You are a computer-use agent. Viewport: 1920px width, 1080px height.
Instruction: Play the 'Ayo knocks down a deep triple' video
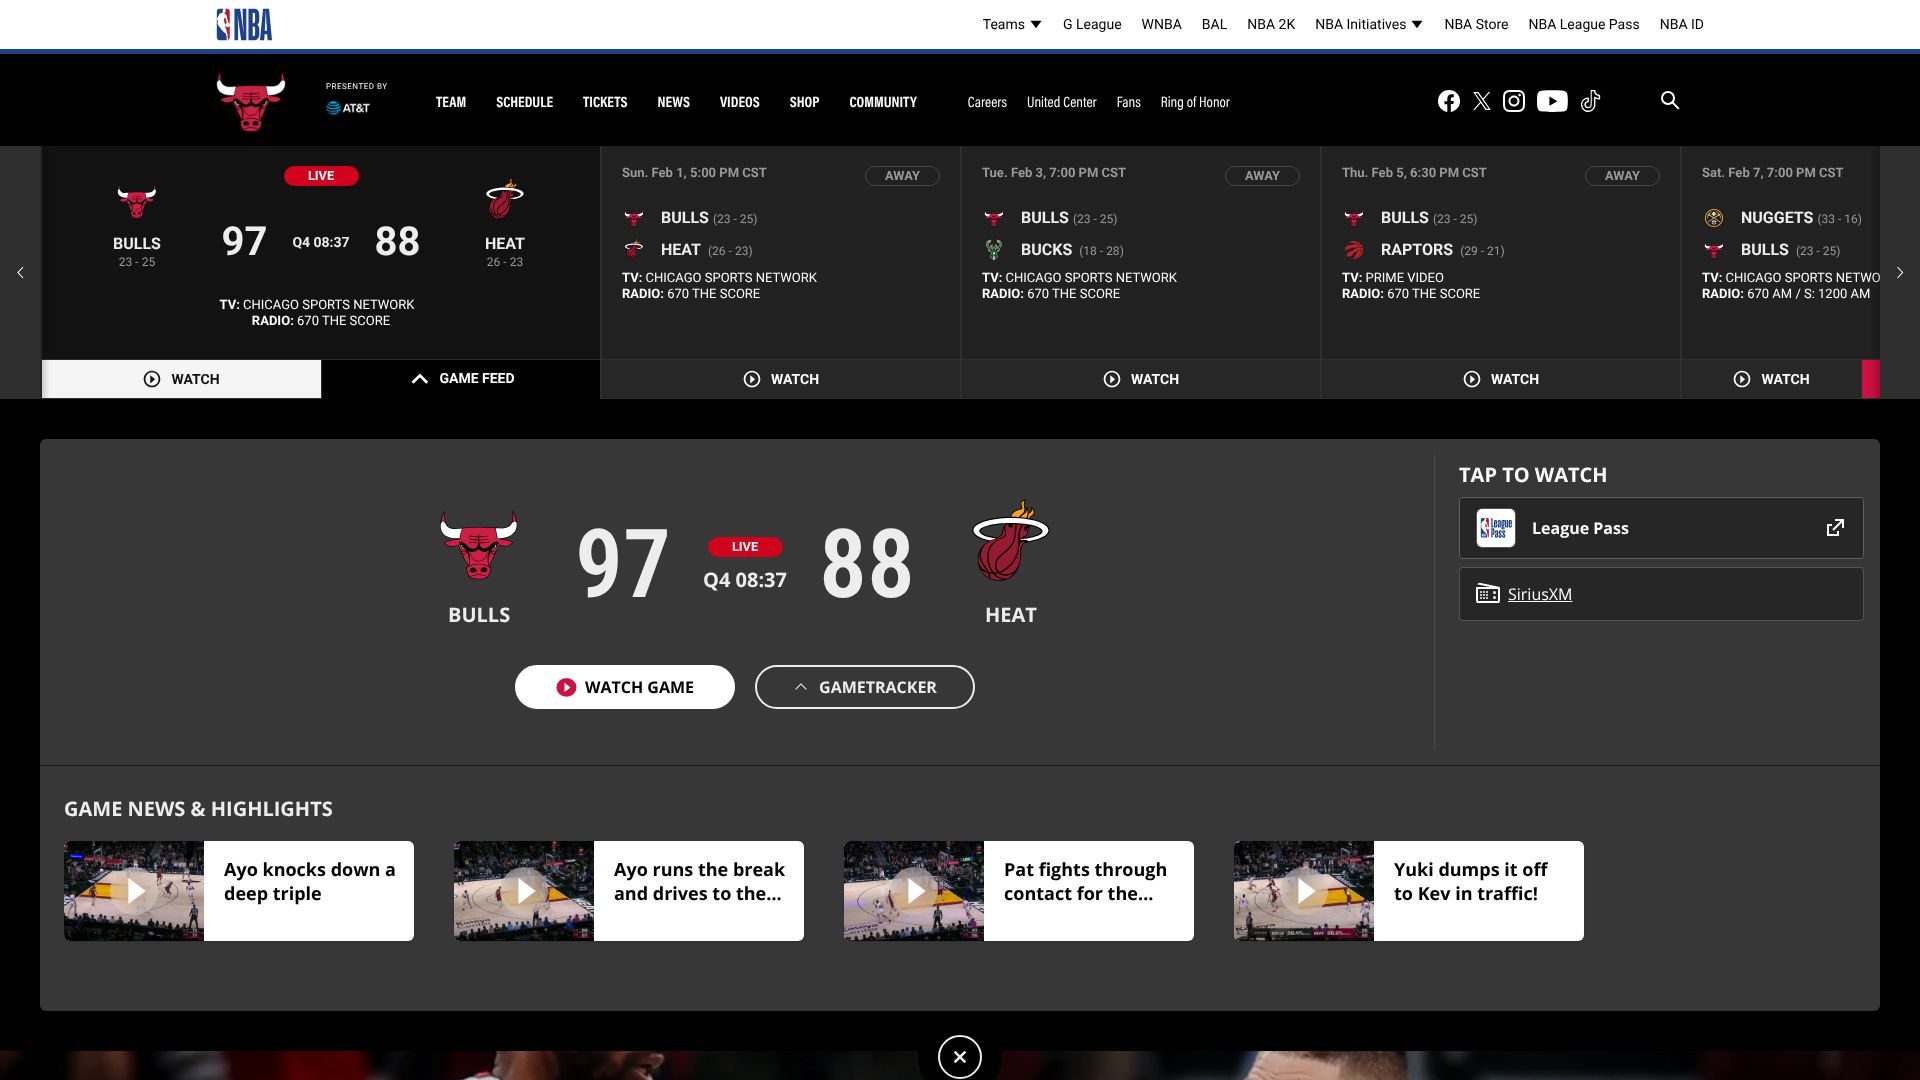136,891
